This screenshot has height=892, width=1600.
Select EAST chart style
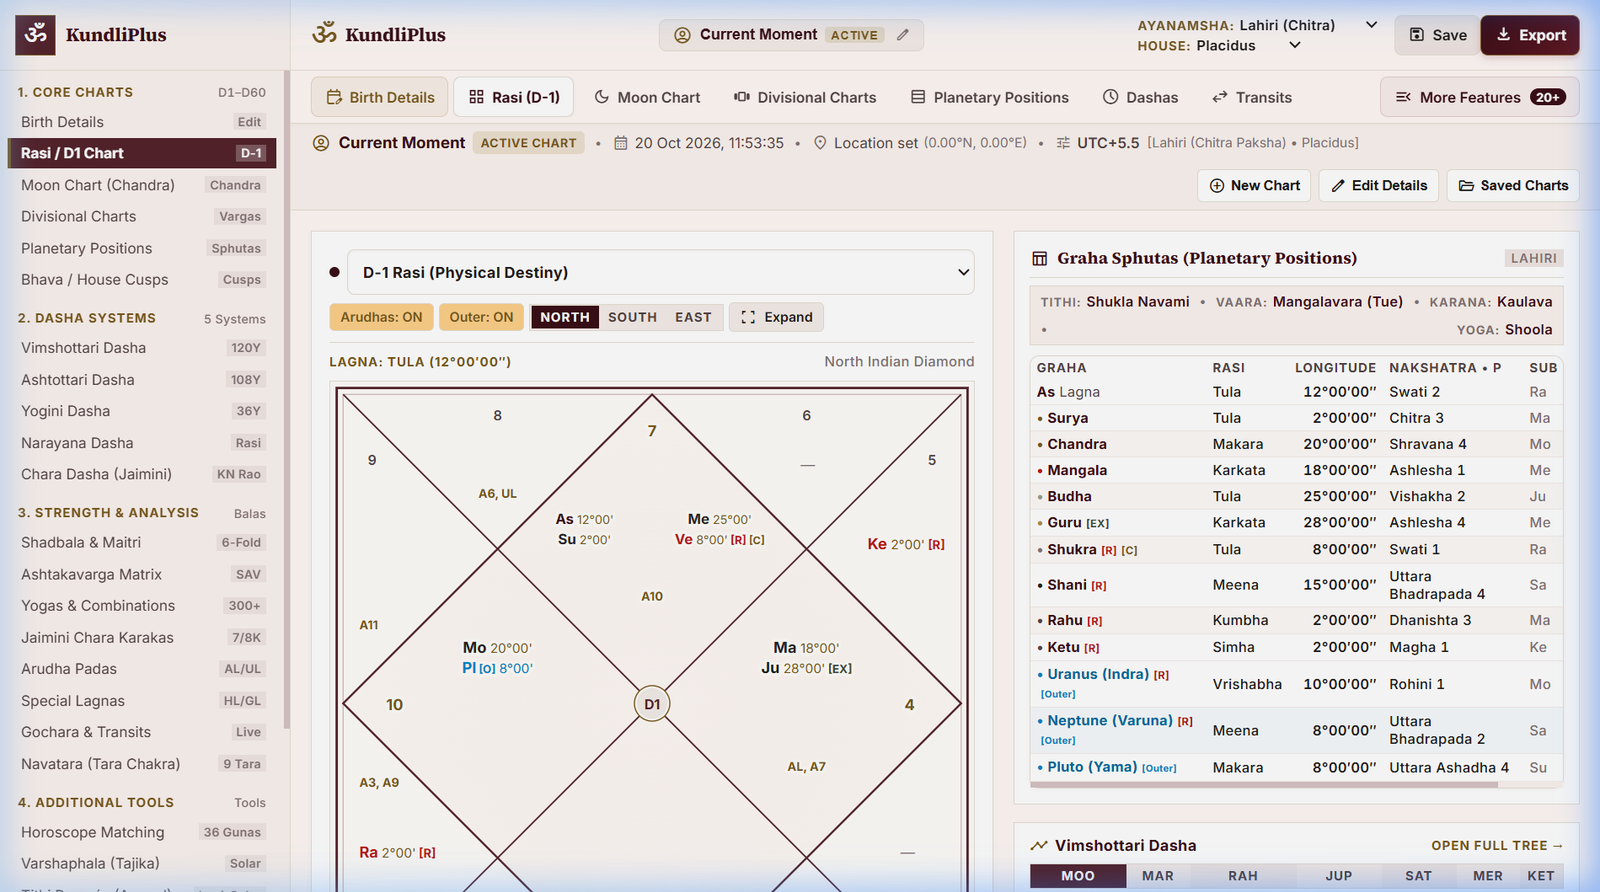pos(693,317)
